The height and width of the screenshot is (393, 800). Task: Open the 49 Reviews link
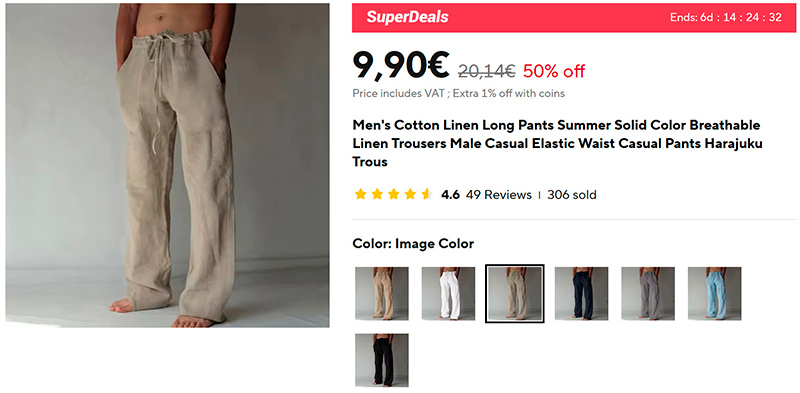point(498,194)
